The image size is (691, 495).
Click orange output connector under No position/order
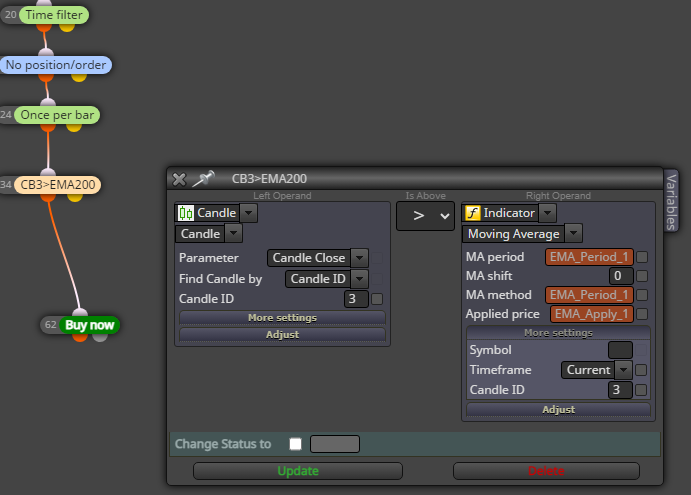tap(46, 78)
